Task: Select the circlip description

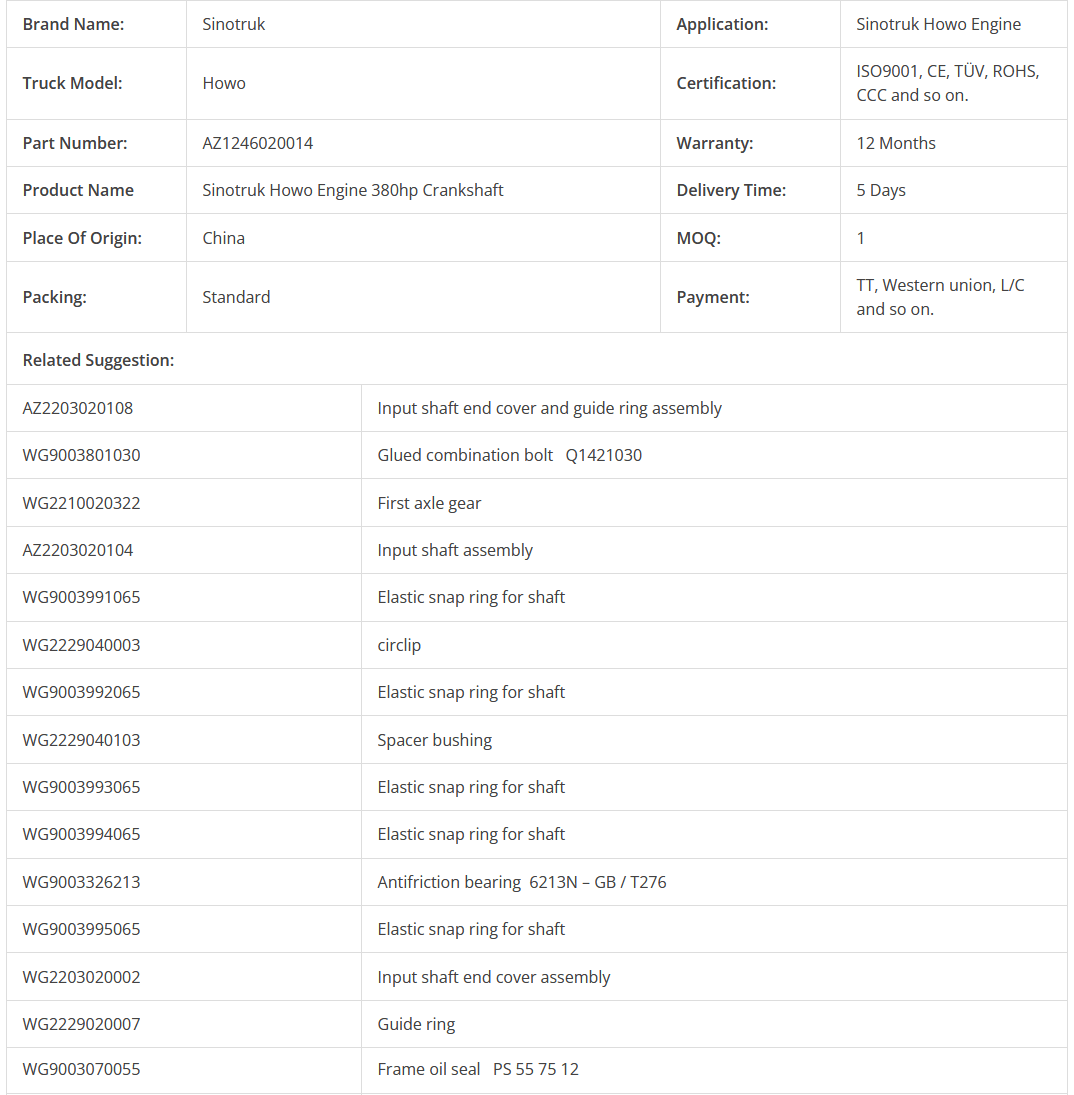Action: click(399, 645)
